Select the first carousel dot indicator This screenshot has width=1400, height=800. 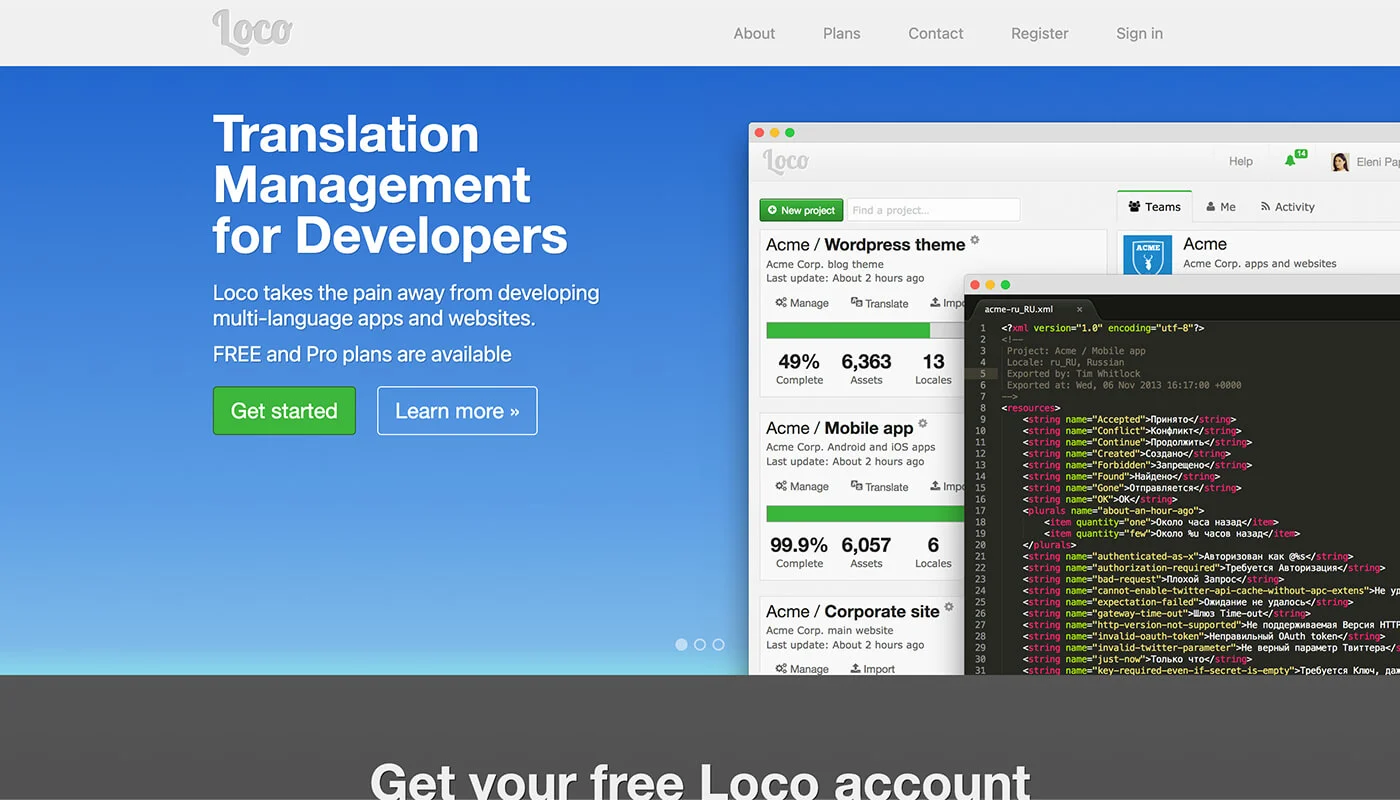coord(681,645)
